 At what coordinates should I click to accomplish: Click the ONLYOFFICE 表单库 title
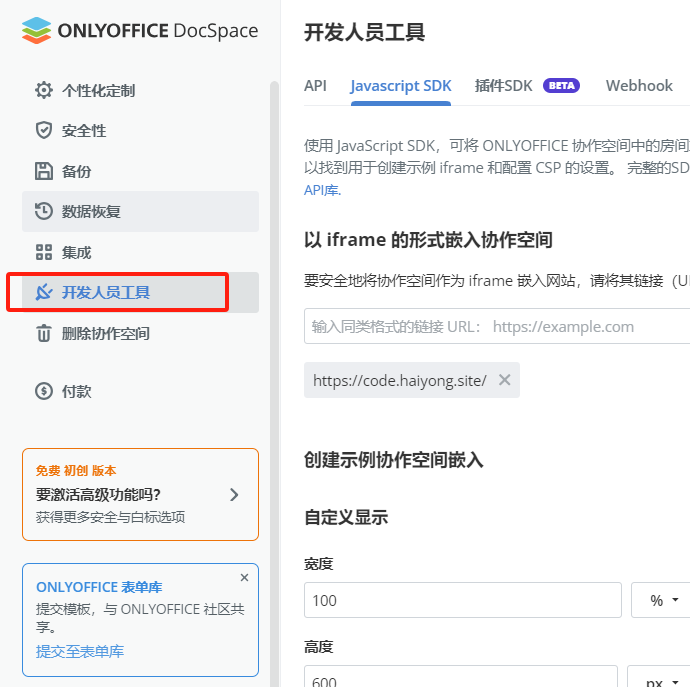tap(99, 587)
